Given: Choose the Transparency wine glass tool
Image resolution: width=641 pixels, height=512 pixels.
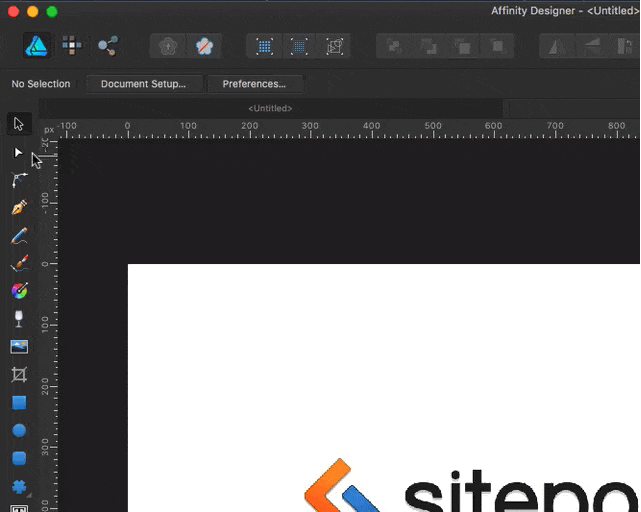Looking at the screenshot, I should pos(19,319).
